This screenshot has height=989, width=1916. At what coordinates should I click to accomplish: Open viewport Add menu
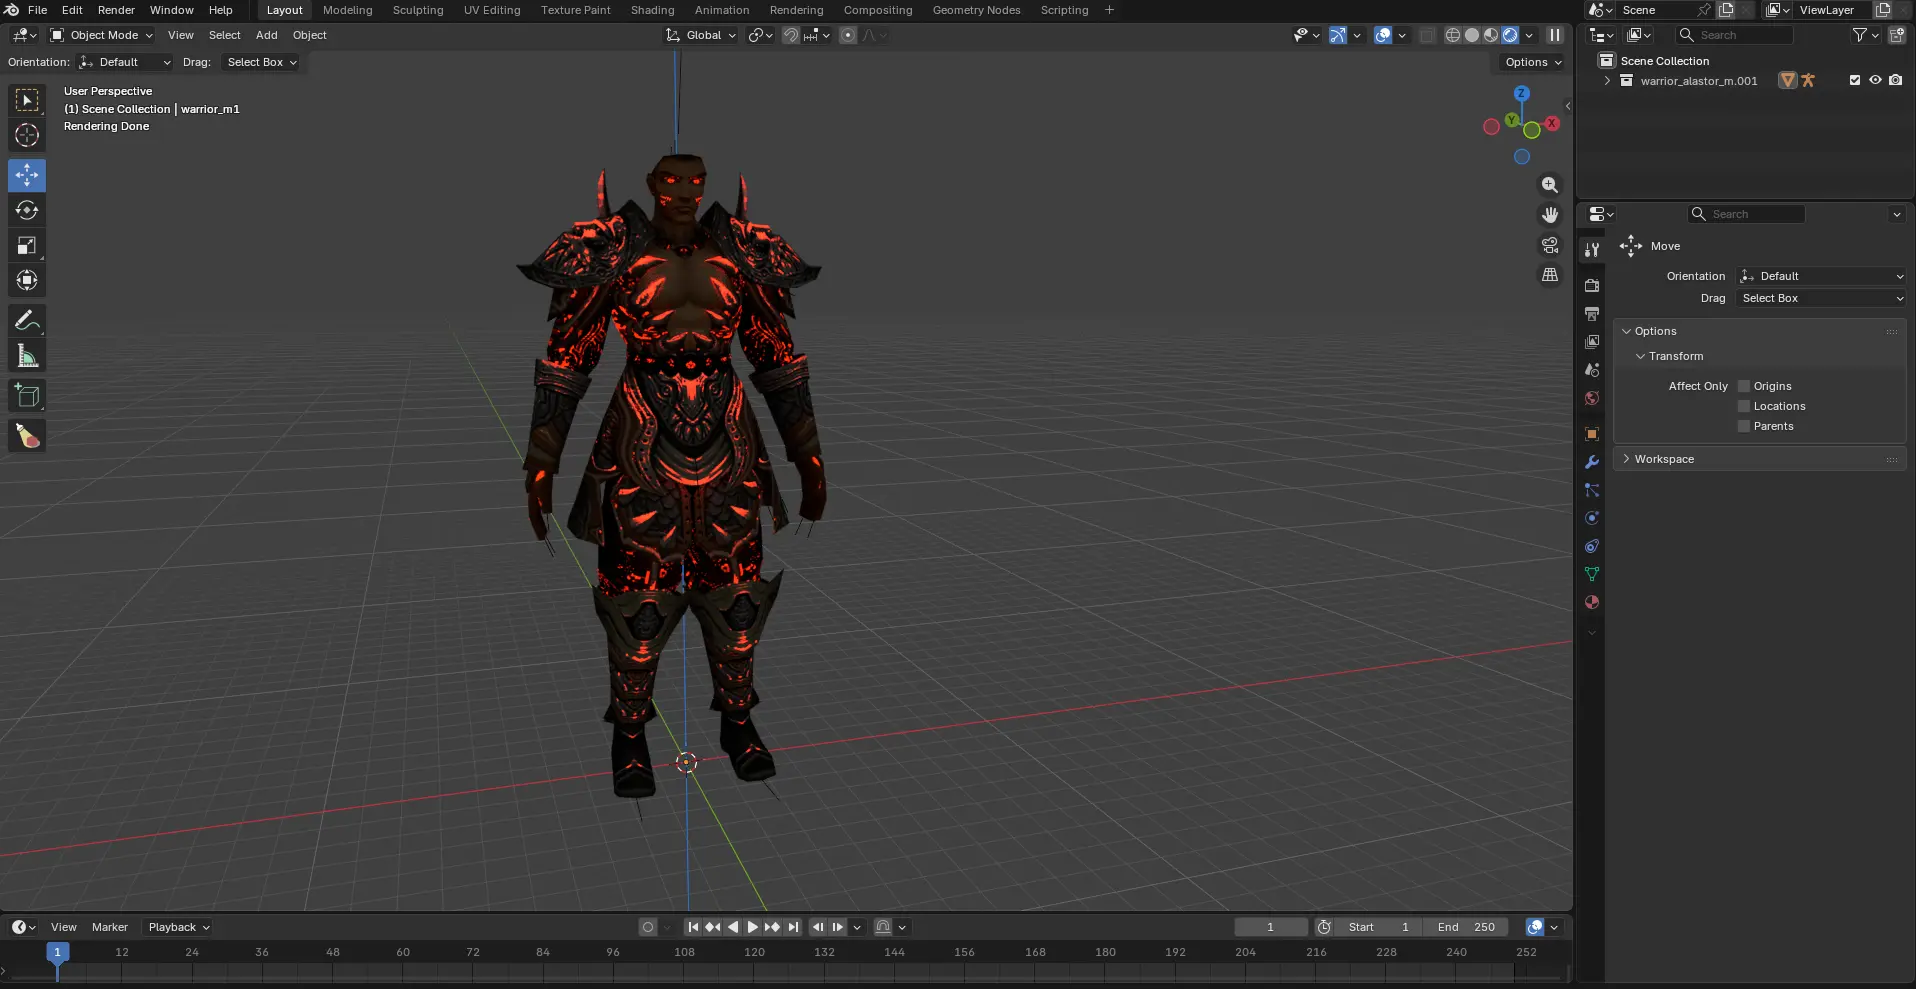point(266,35)
